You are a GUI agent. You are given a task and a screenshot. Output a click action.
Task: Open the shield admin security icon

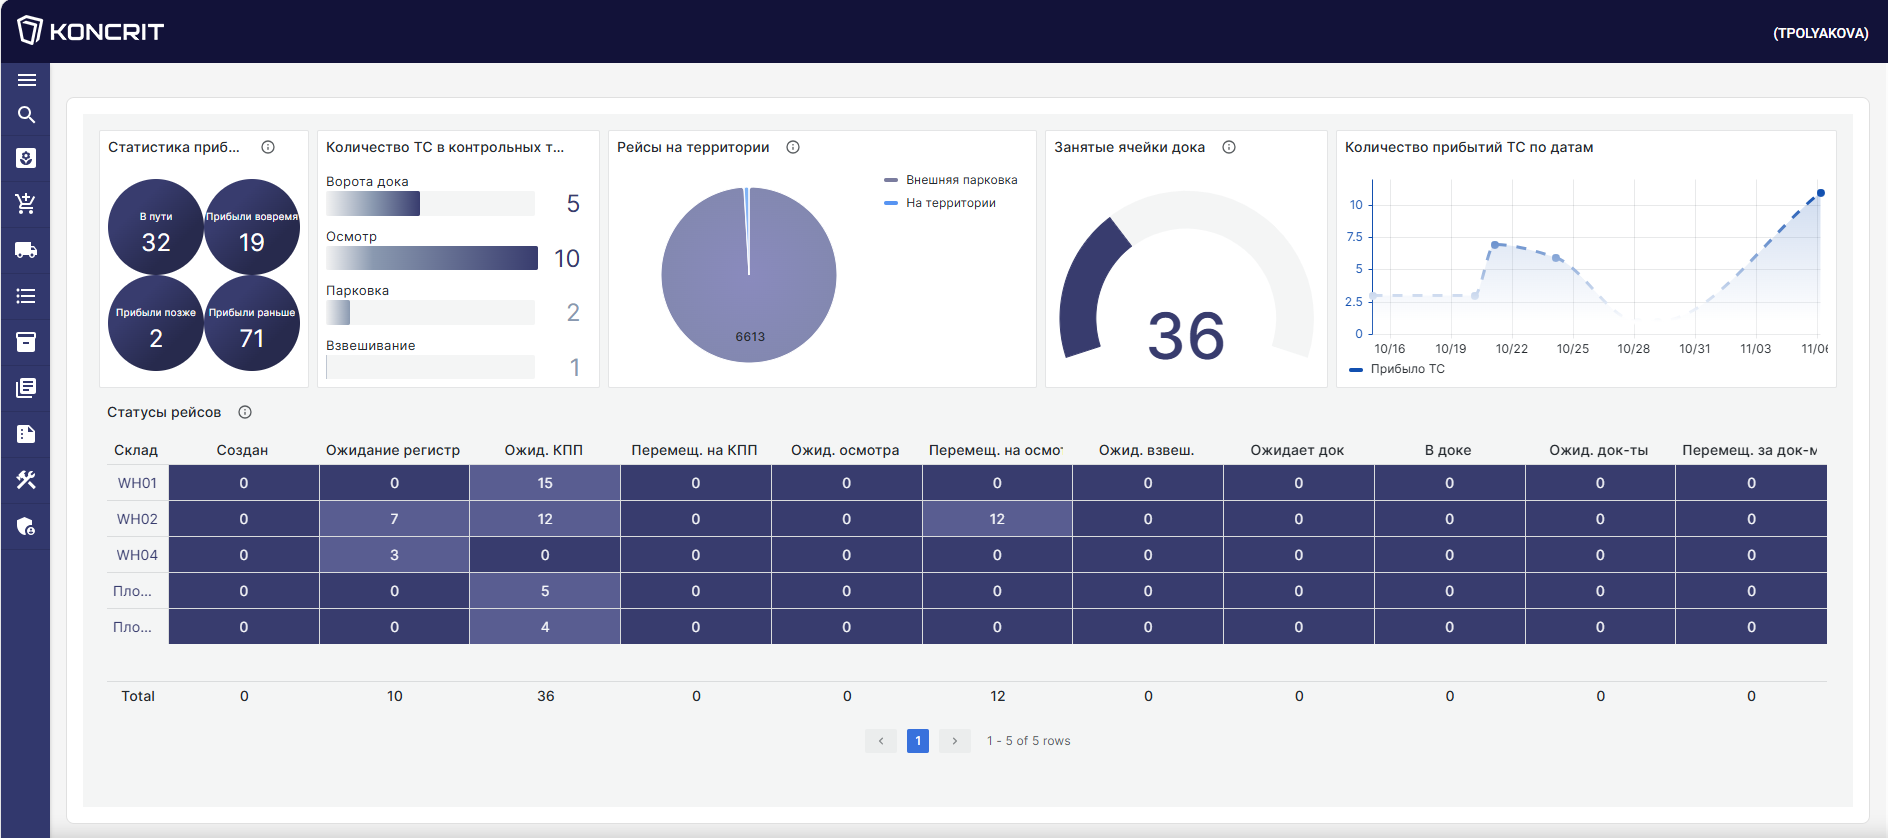[x=26, y=526]
